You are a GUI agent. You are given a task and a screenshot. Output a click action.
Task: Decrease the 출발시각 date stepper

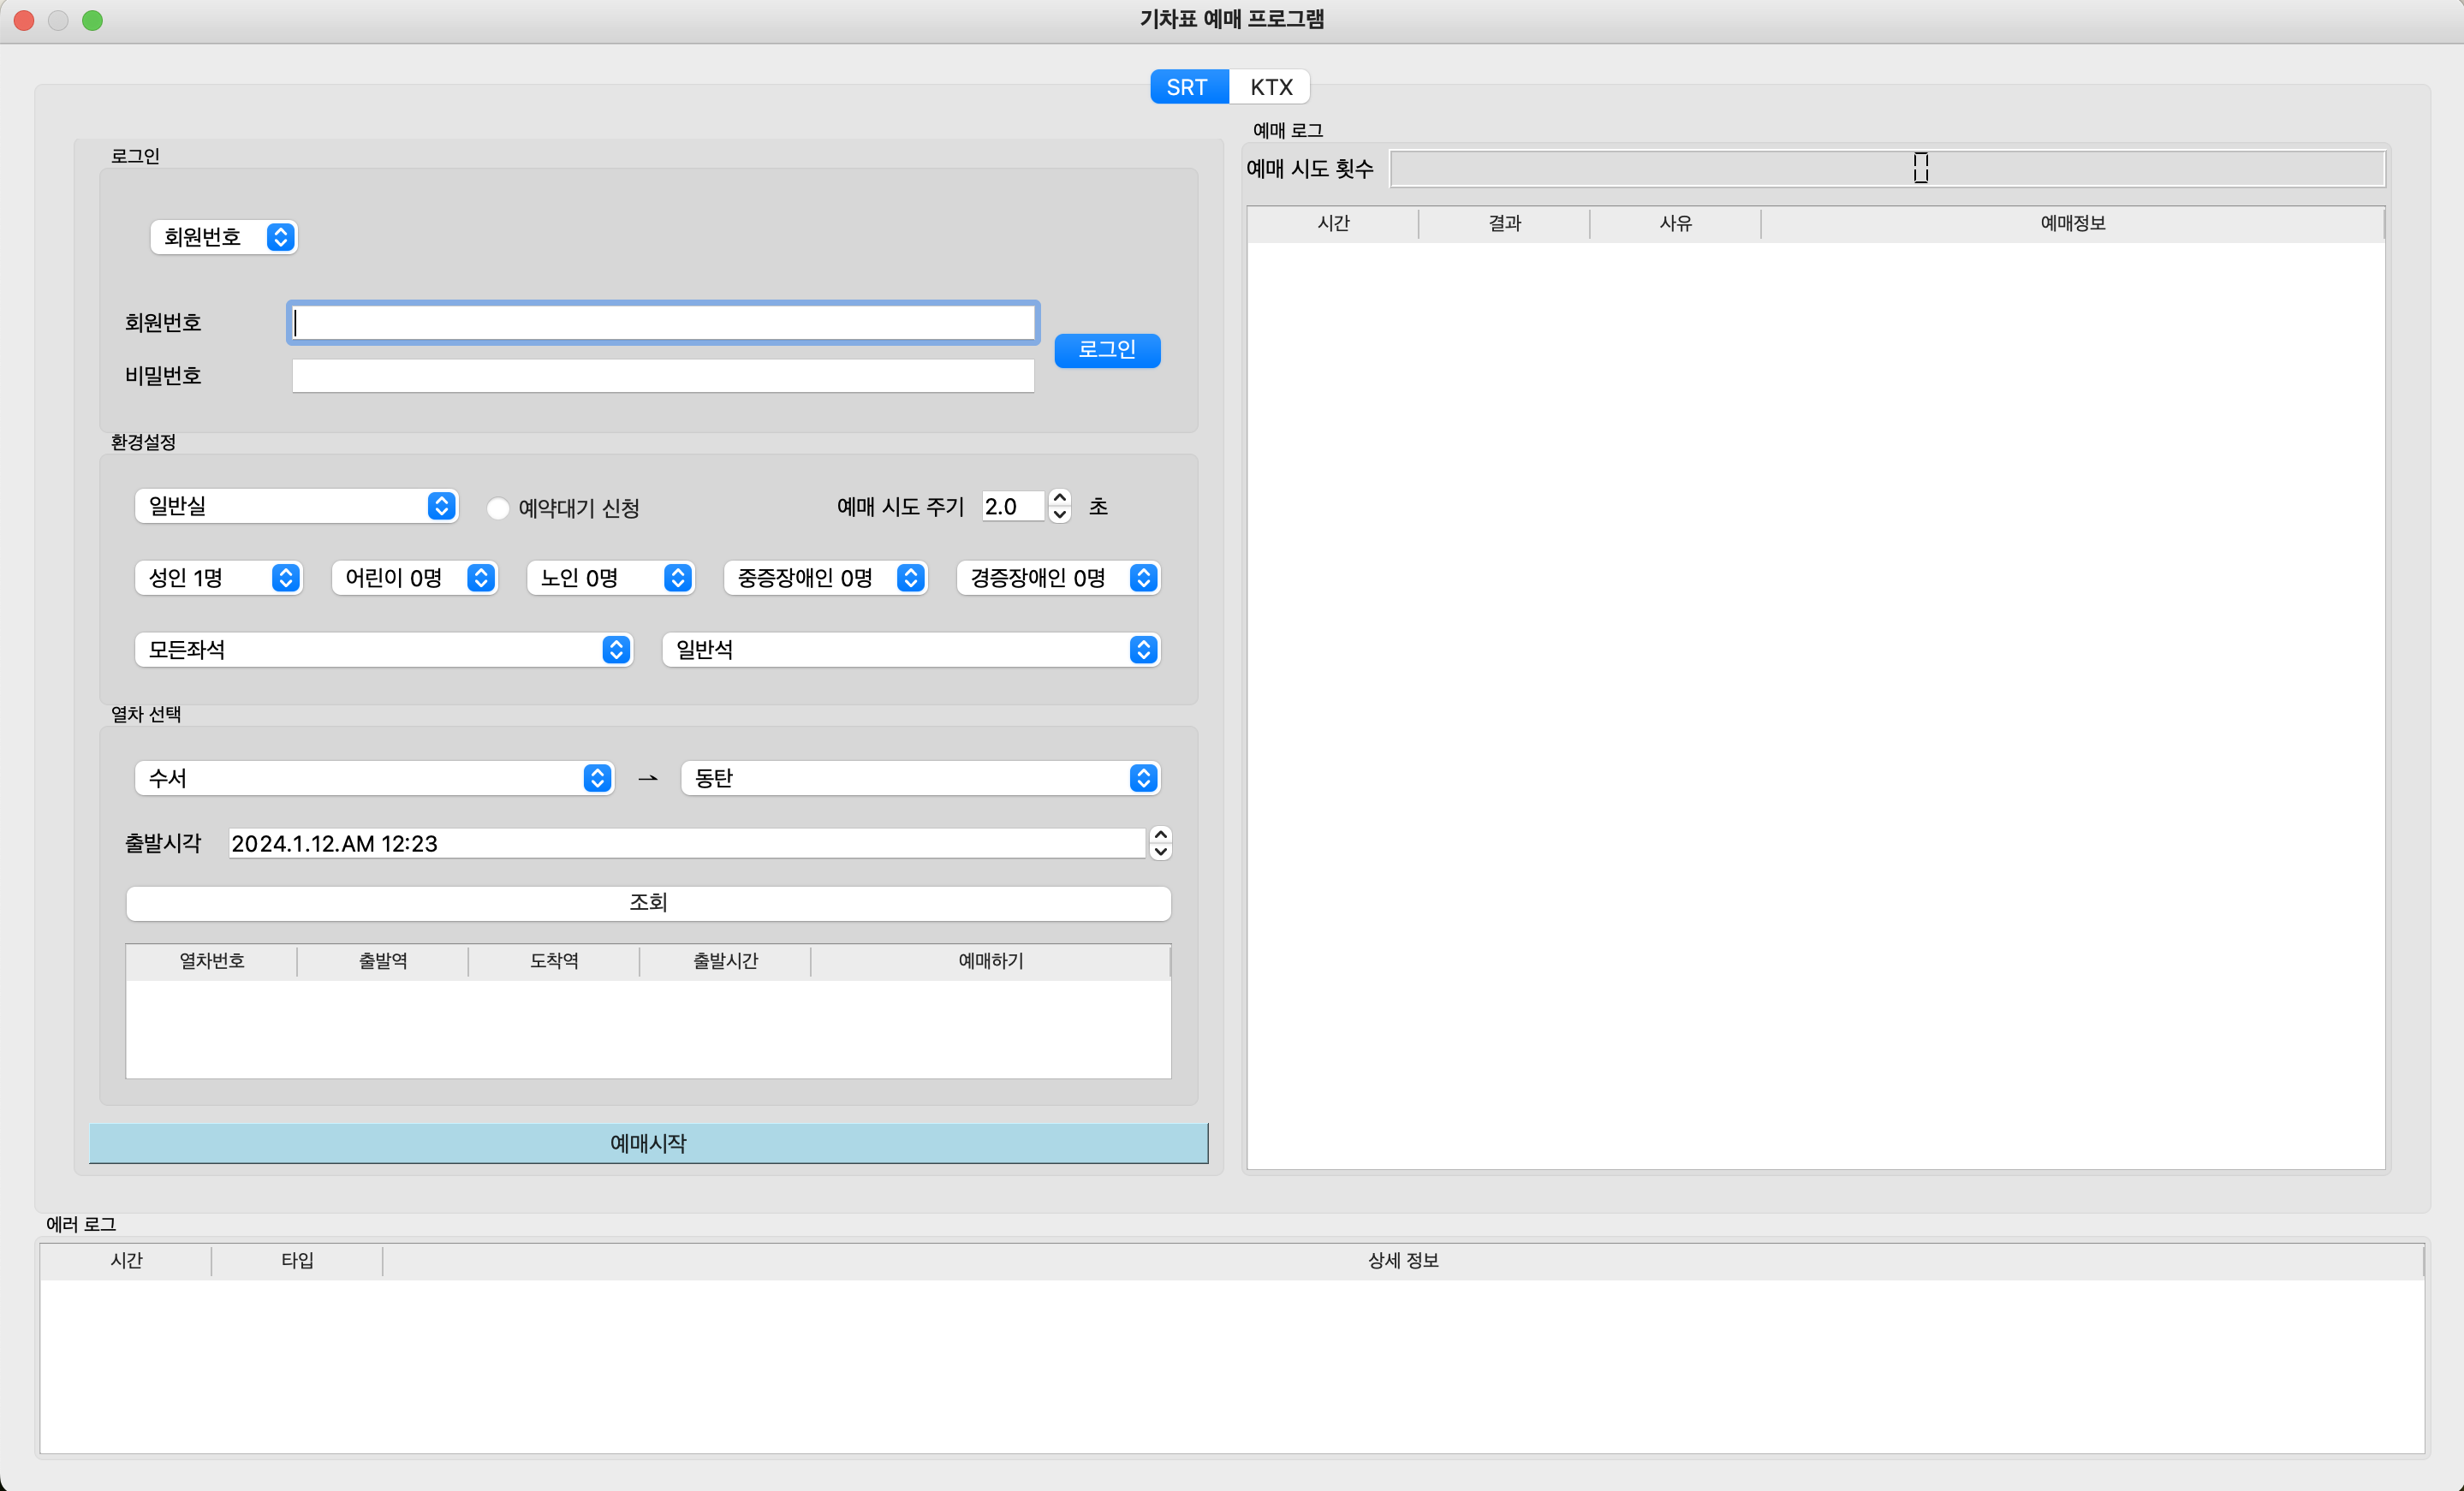(x=1160, y=852)
